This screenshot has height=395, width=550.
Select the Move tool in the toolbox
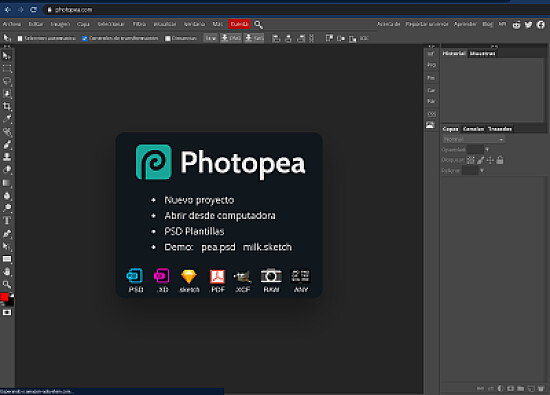tap(7, 56)
